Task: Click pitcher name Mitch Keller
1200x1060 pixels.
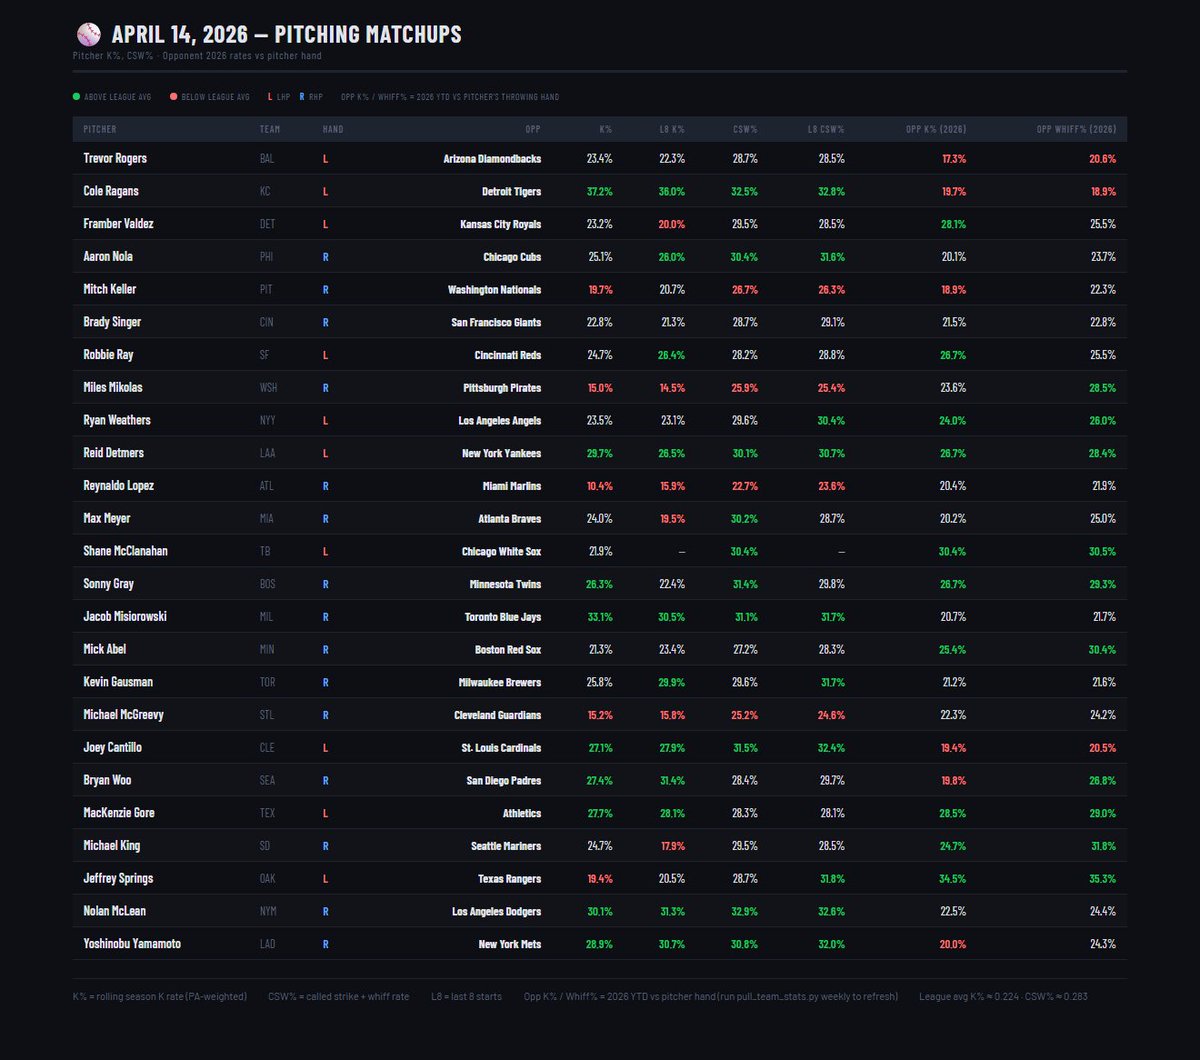Action: coord(110,289)
